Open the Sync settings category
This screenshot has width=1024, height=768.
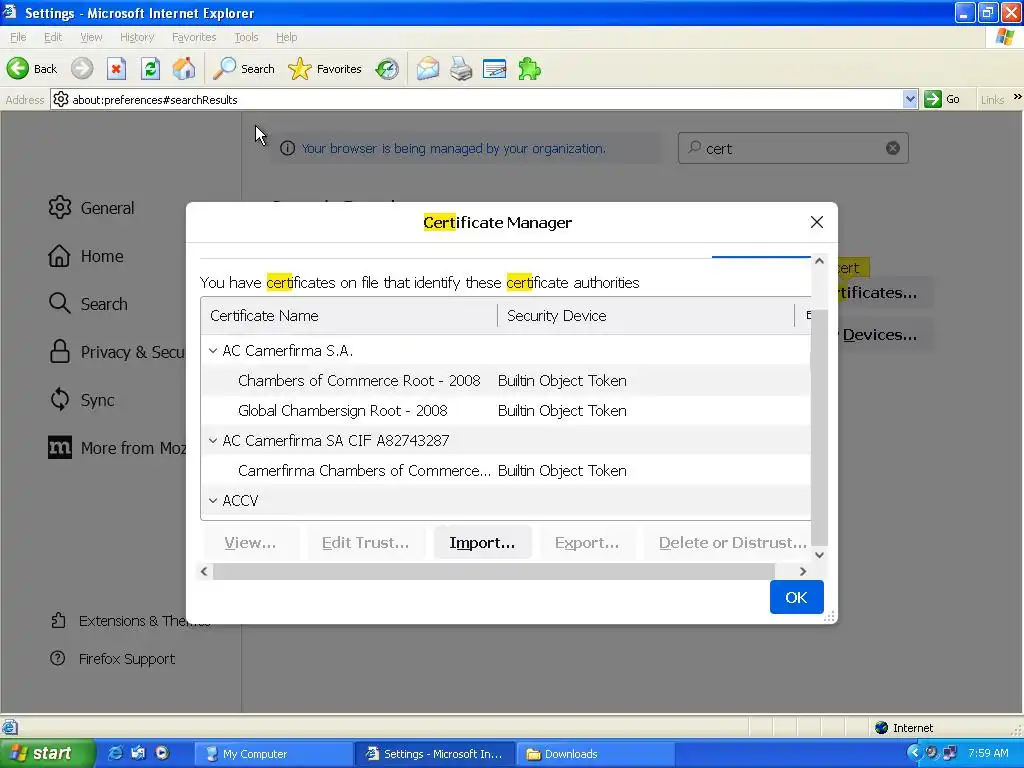pyautogui.click(x=82, y=400)
